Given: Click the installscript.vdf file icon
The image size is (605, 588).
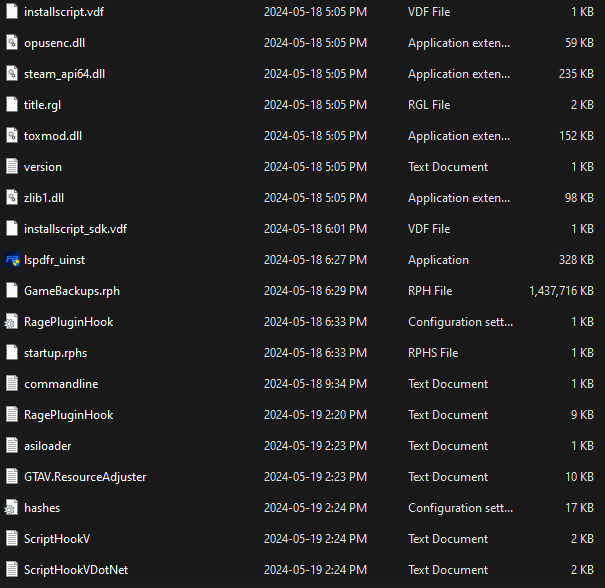Looking at the screenshot, I should 12,12.
